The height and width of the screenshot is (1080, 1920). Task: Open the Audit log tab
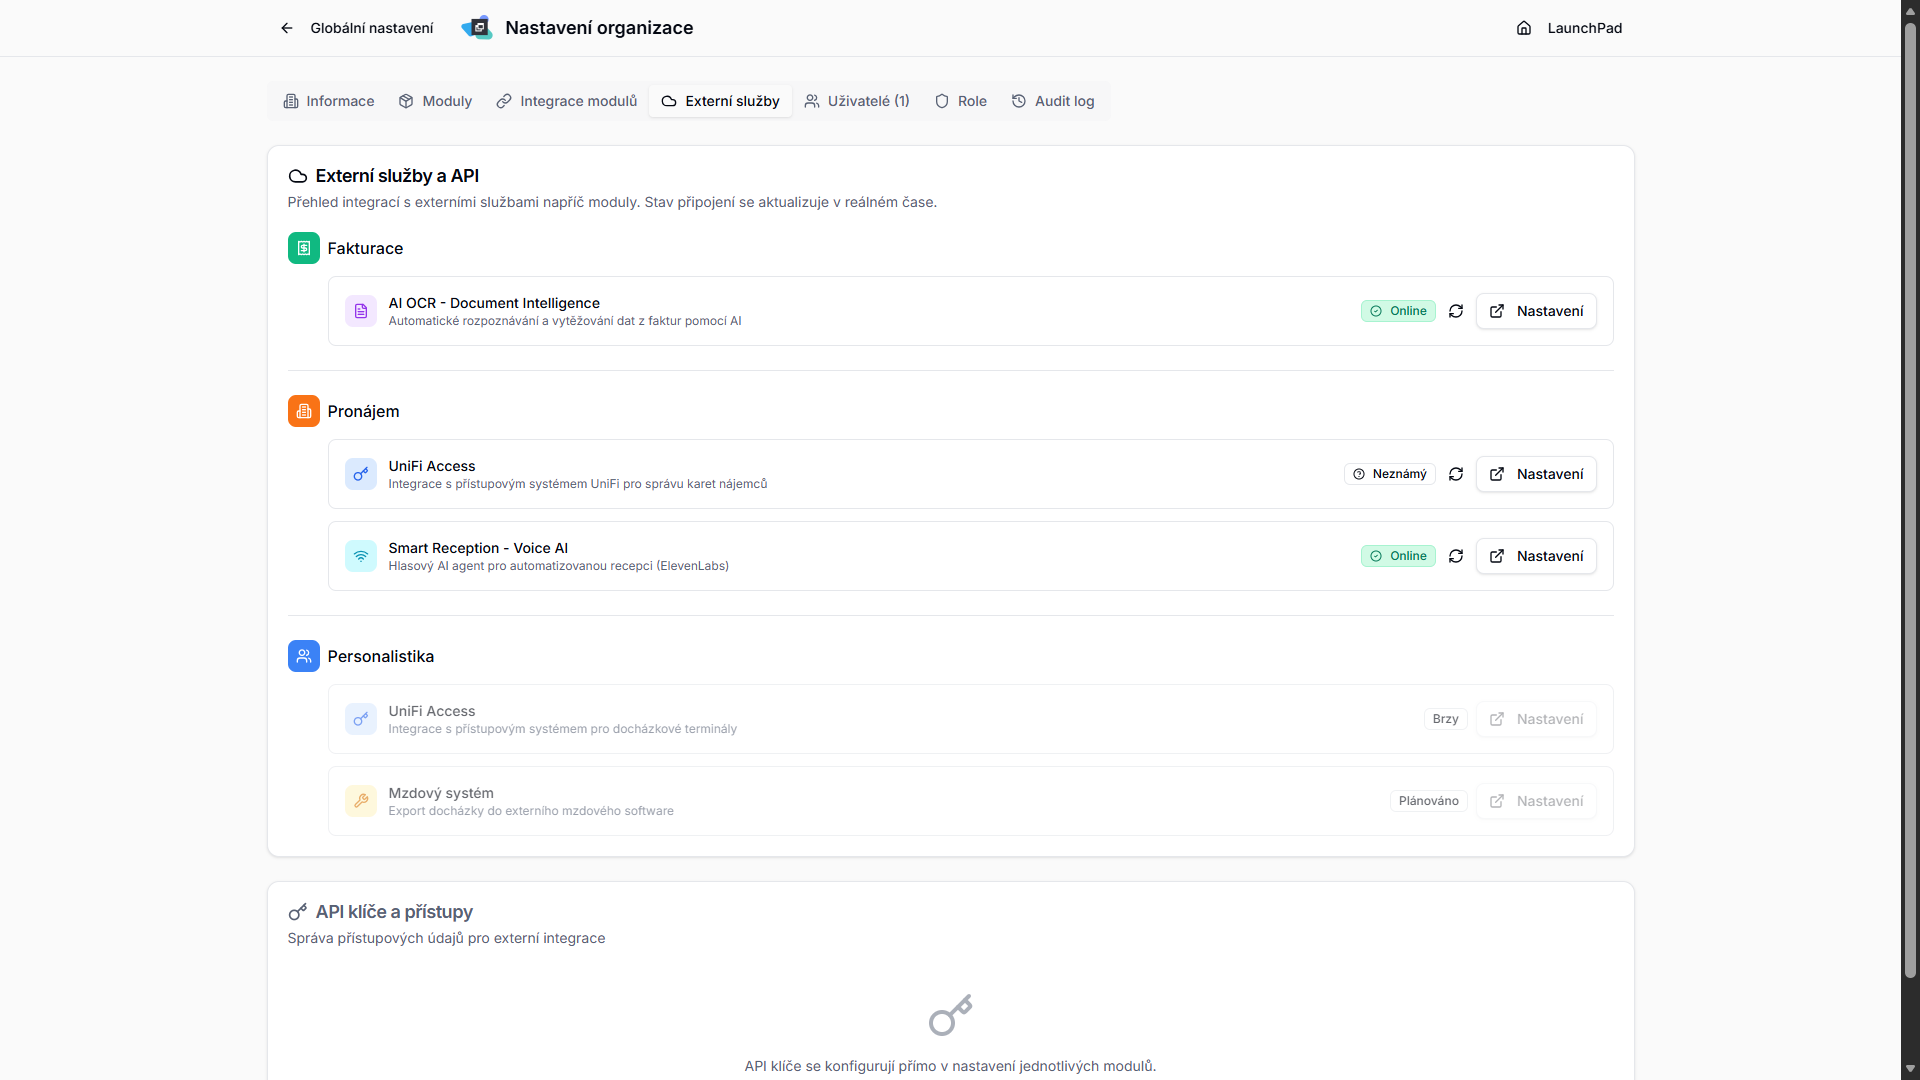[1053, 101]
